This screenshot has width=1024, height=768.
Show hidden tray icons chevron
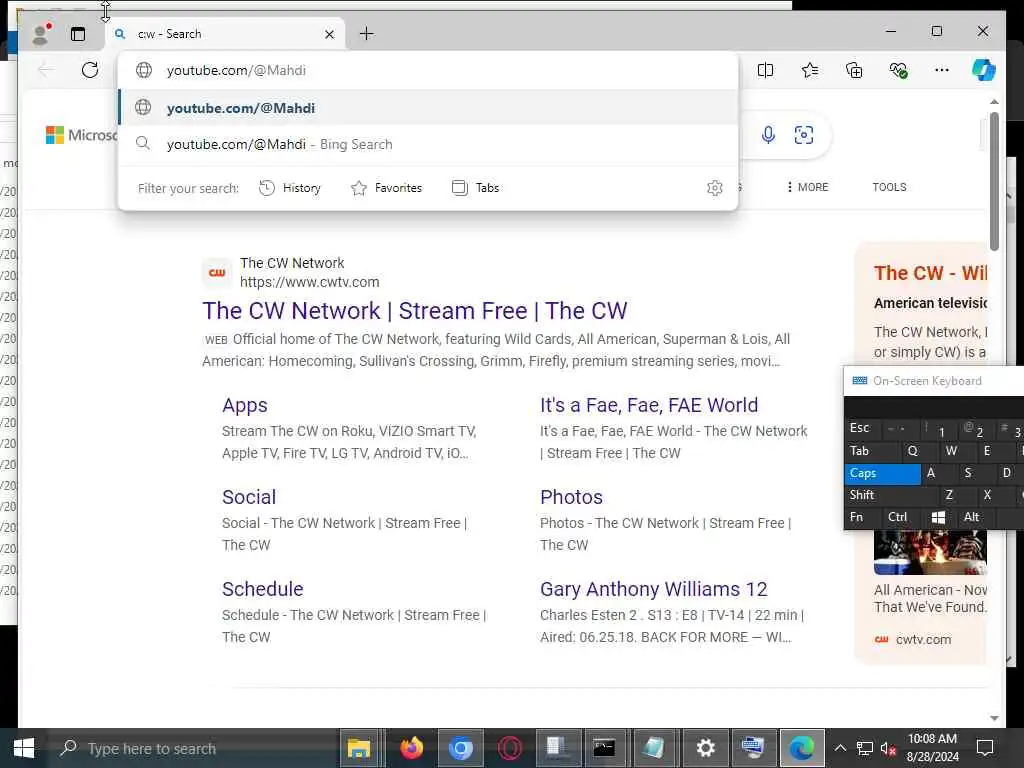point(840,748)
